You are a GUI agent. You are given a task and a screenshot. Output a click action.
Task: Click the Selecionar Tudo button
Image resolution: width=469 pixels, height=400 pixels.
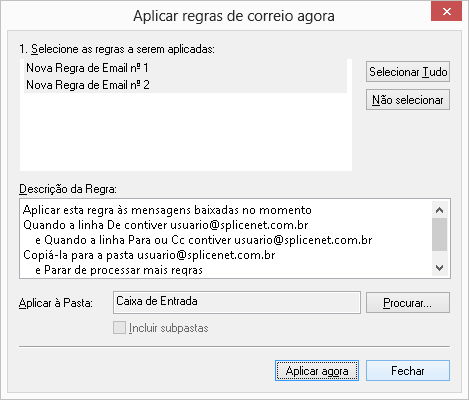click(x=408, y=72)
